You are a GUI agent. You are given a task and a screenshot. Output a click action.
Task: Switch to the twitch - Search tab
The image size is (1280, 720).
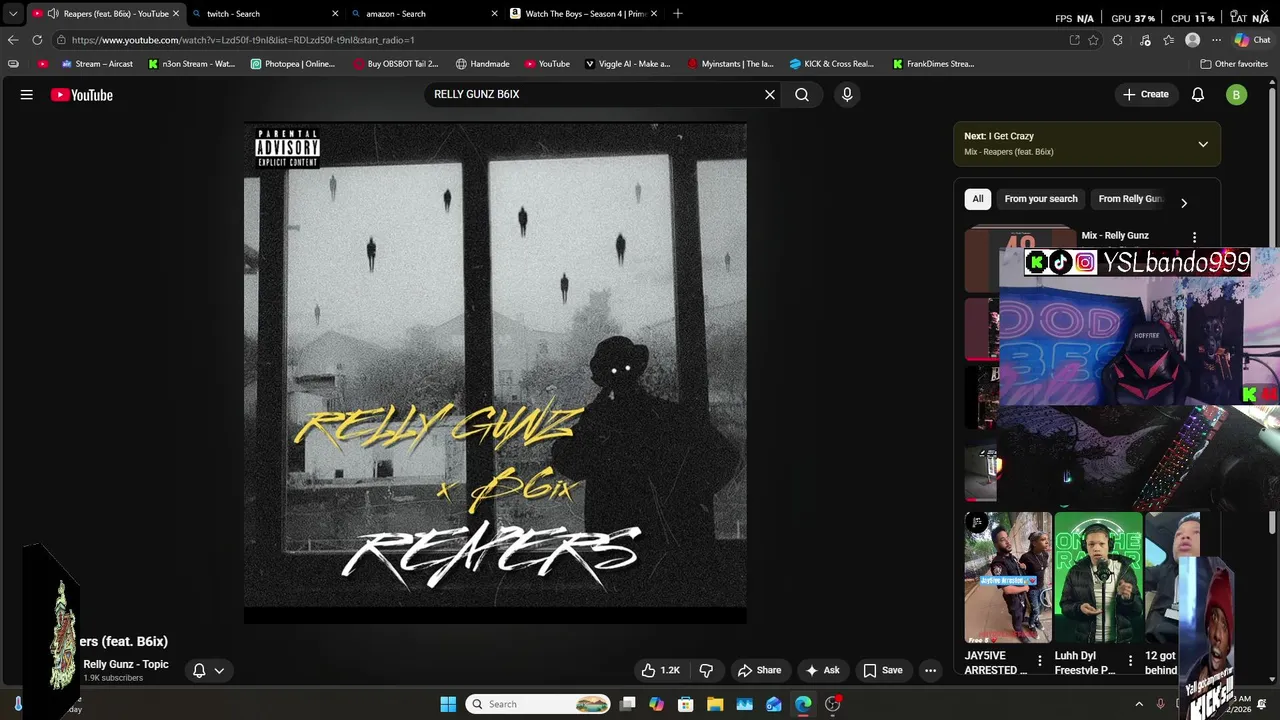(x=265, y=14)
